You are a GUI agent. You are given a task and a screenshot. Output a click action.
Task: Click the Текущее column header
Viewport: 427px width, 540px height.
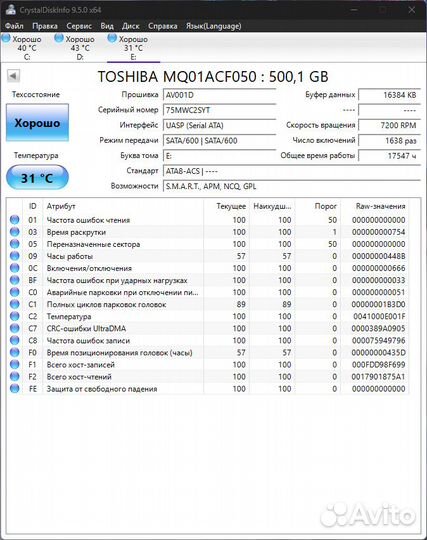(226, 206)
